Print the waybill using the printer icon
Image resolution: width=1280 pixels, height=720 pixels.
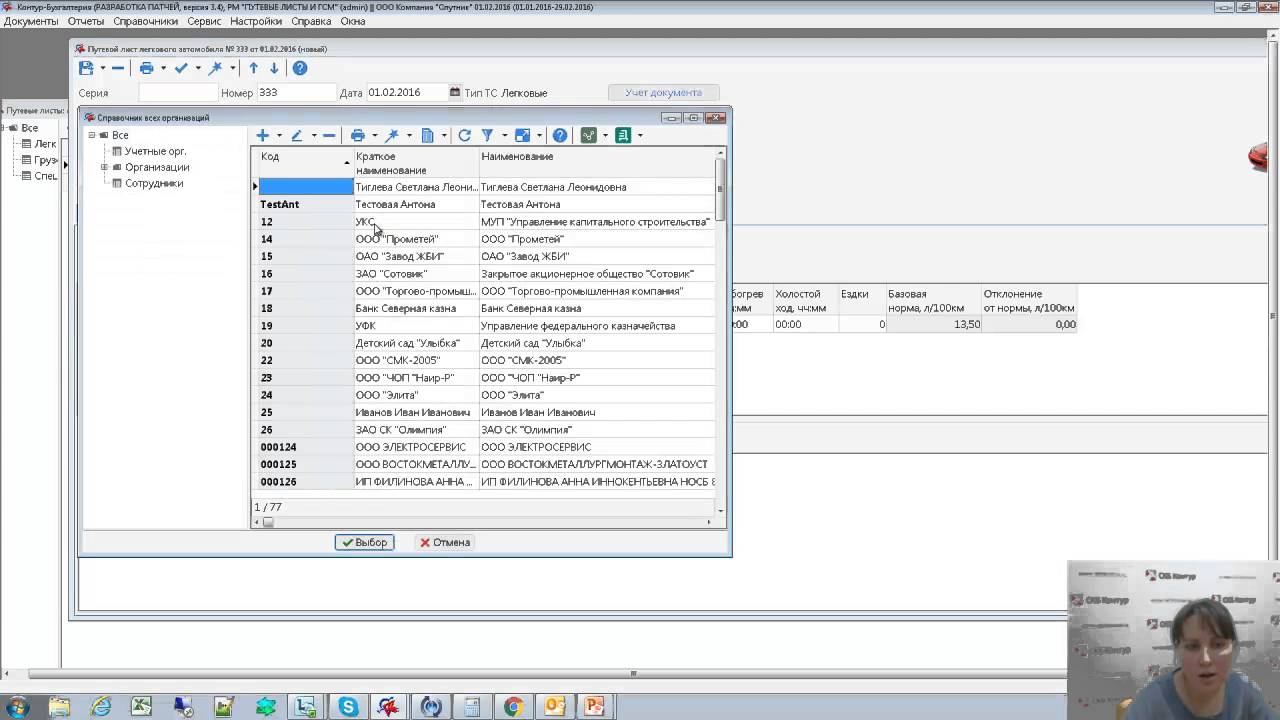[x=146, y=68]
